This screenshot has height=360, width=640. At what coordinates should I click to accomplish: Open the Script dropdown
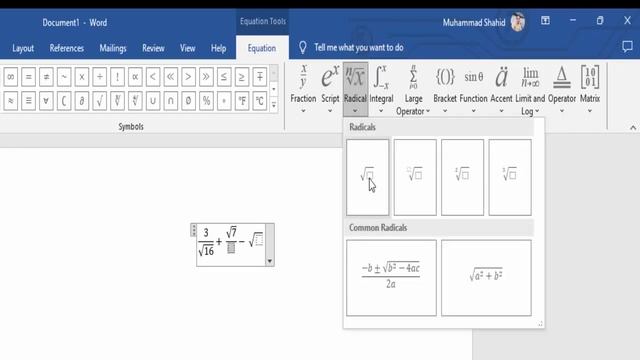(330, 89)
